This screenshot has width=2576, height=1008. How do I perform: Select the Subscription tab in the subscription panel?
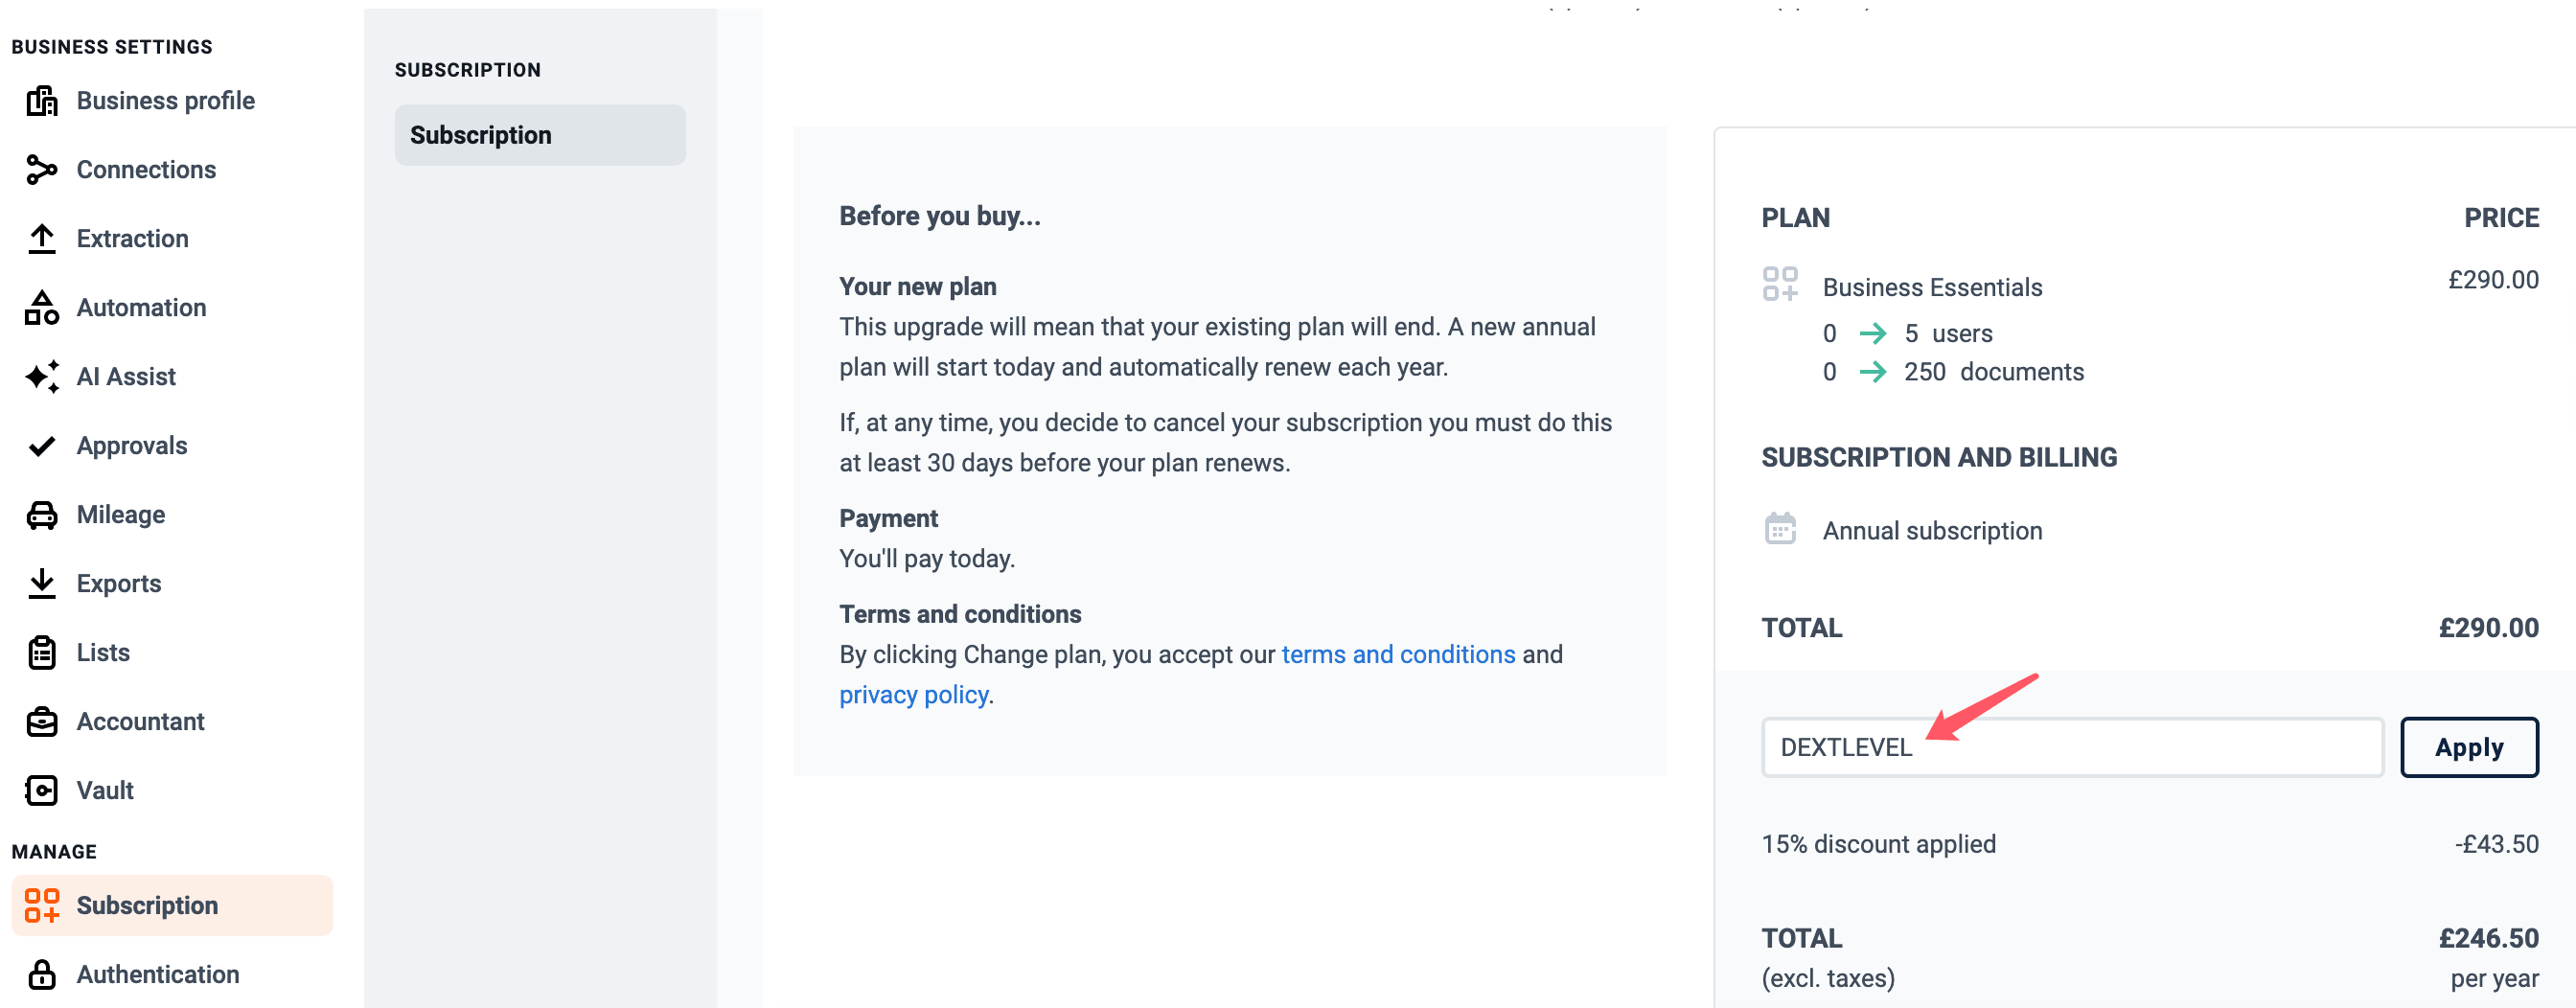(540, 135)
